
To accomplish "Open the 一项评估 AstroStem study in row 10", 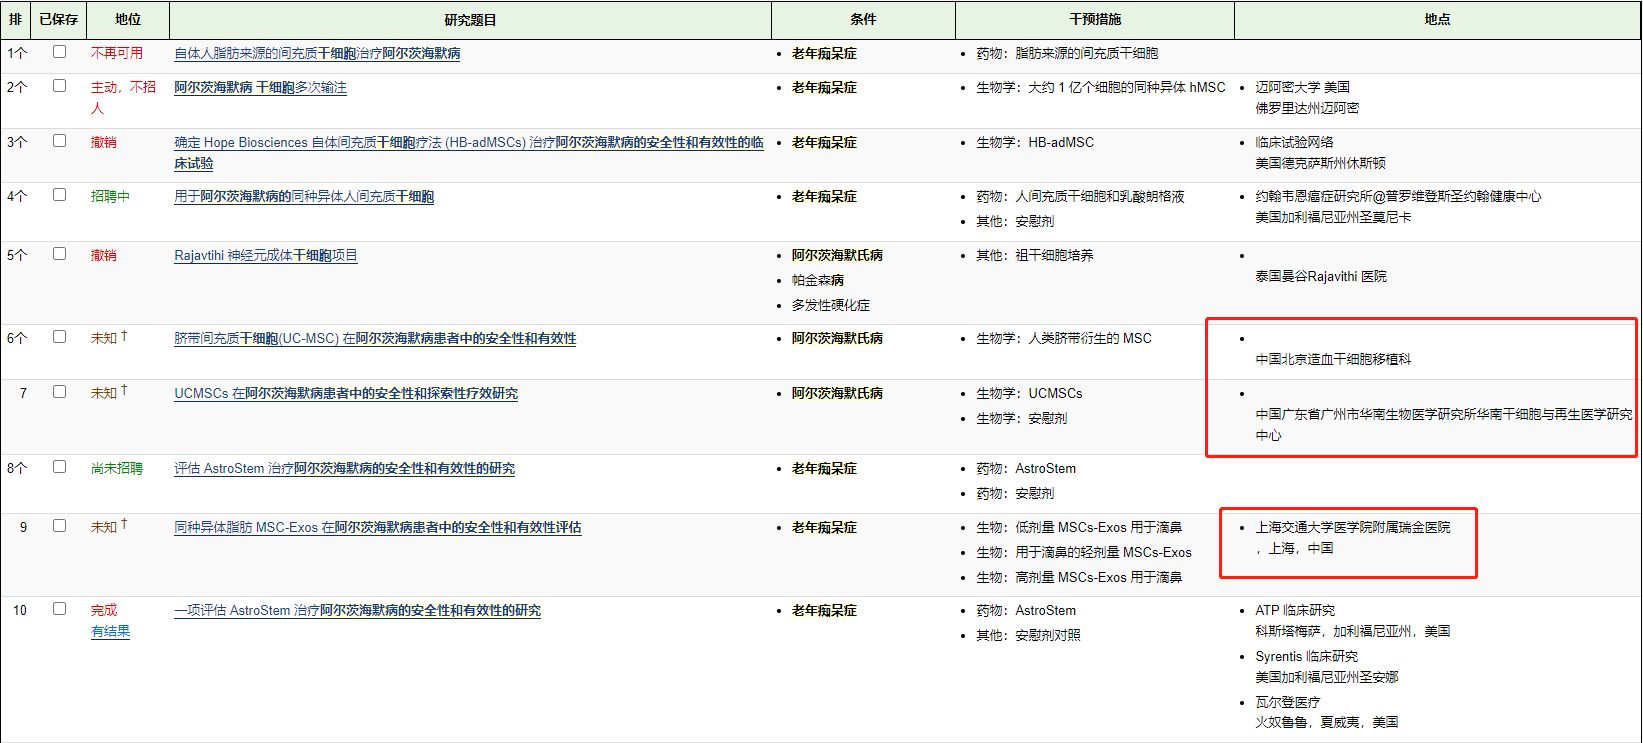I will tap(357, 611).
